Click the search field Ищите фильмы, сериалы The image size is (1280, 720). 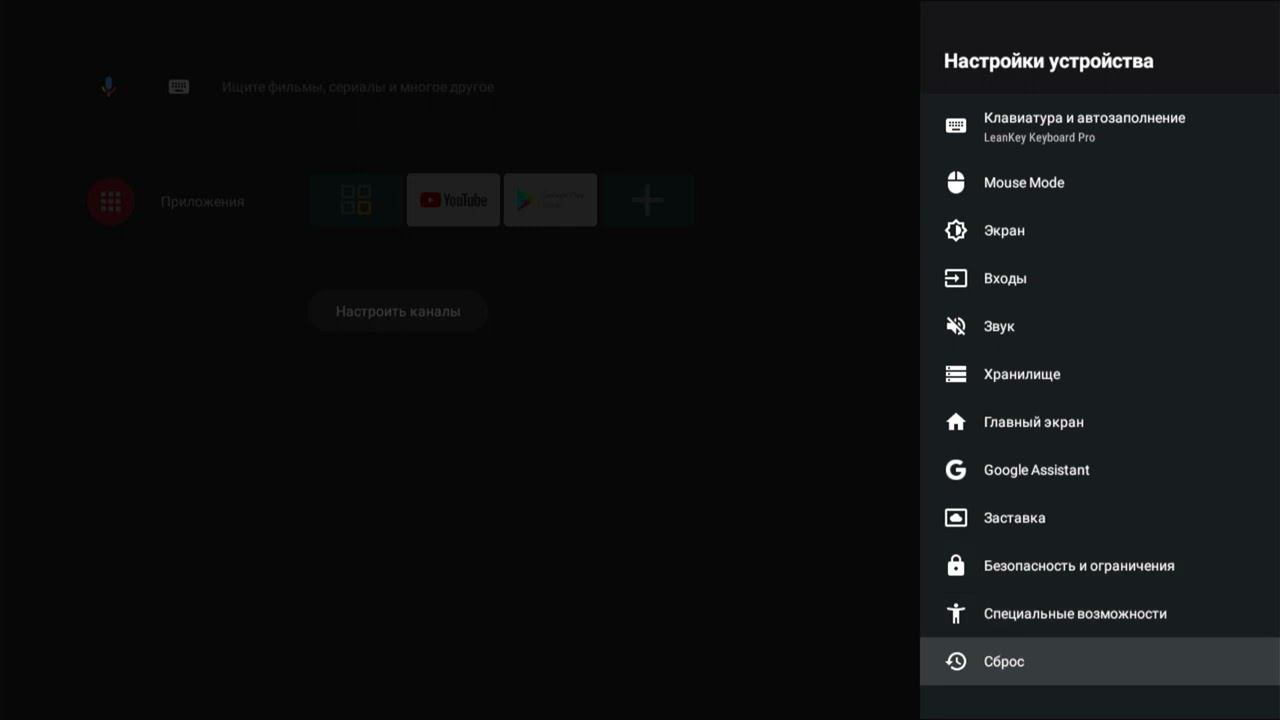pyautogui.click(x=358, y=87)
